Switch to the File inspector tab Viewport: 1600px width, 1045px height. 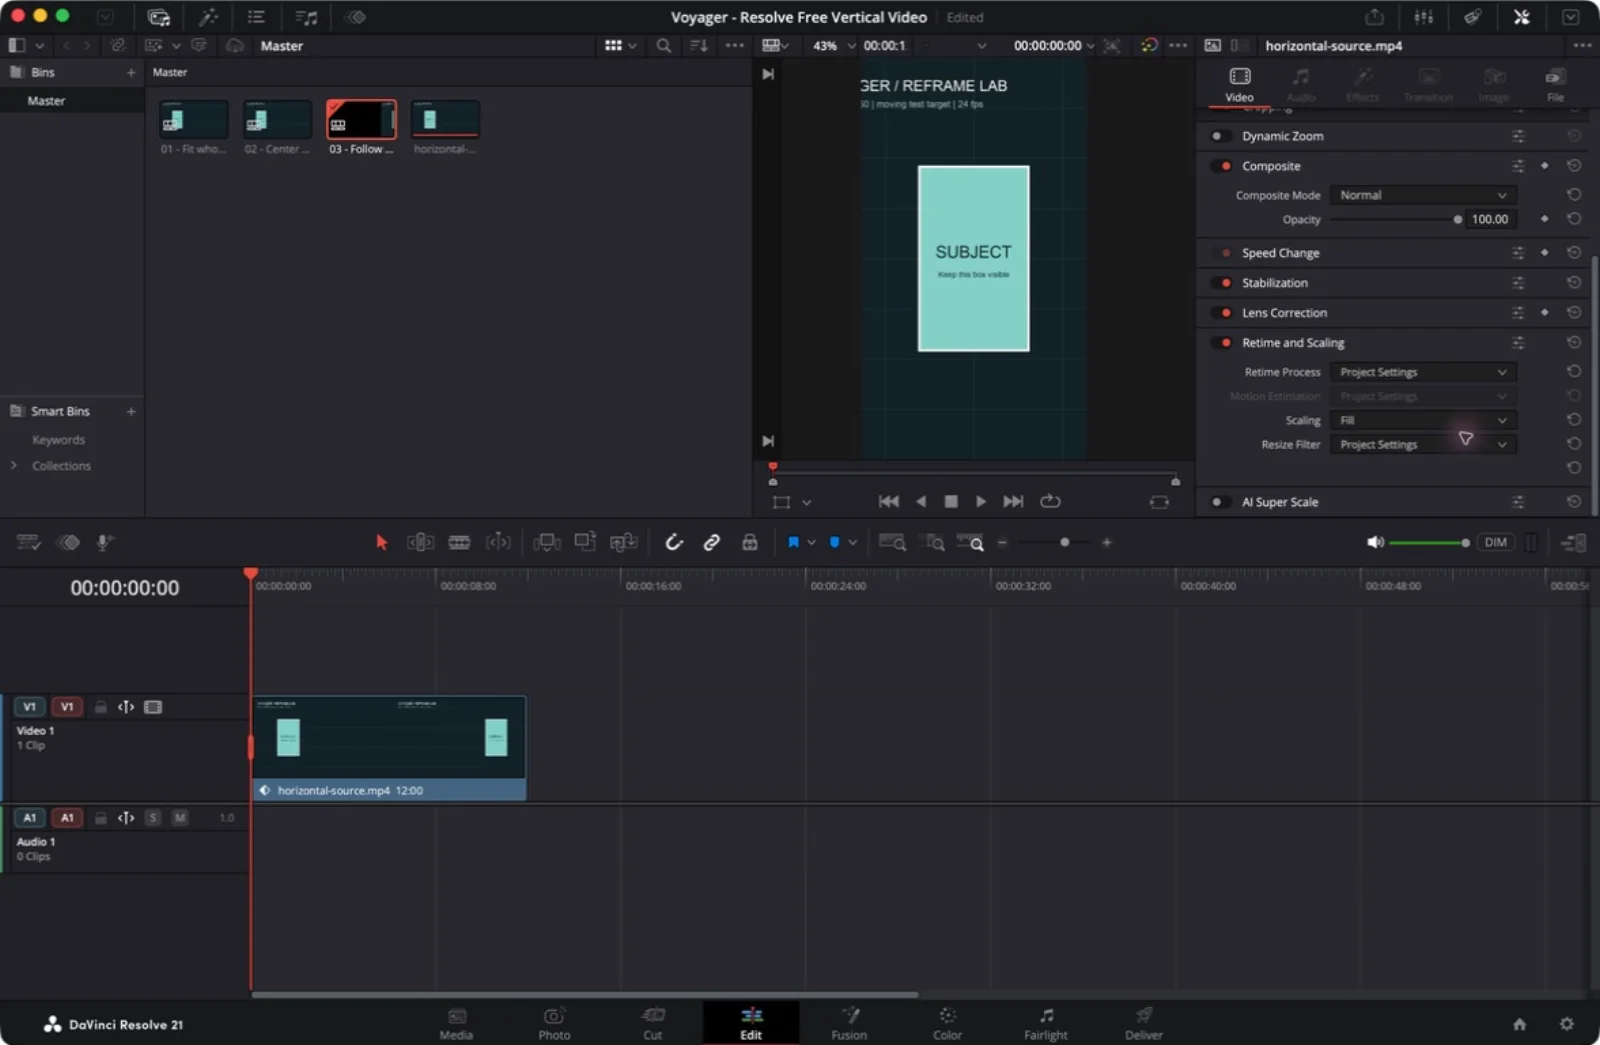point(1555,85)
